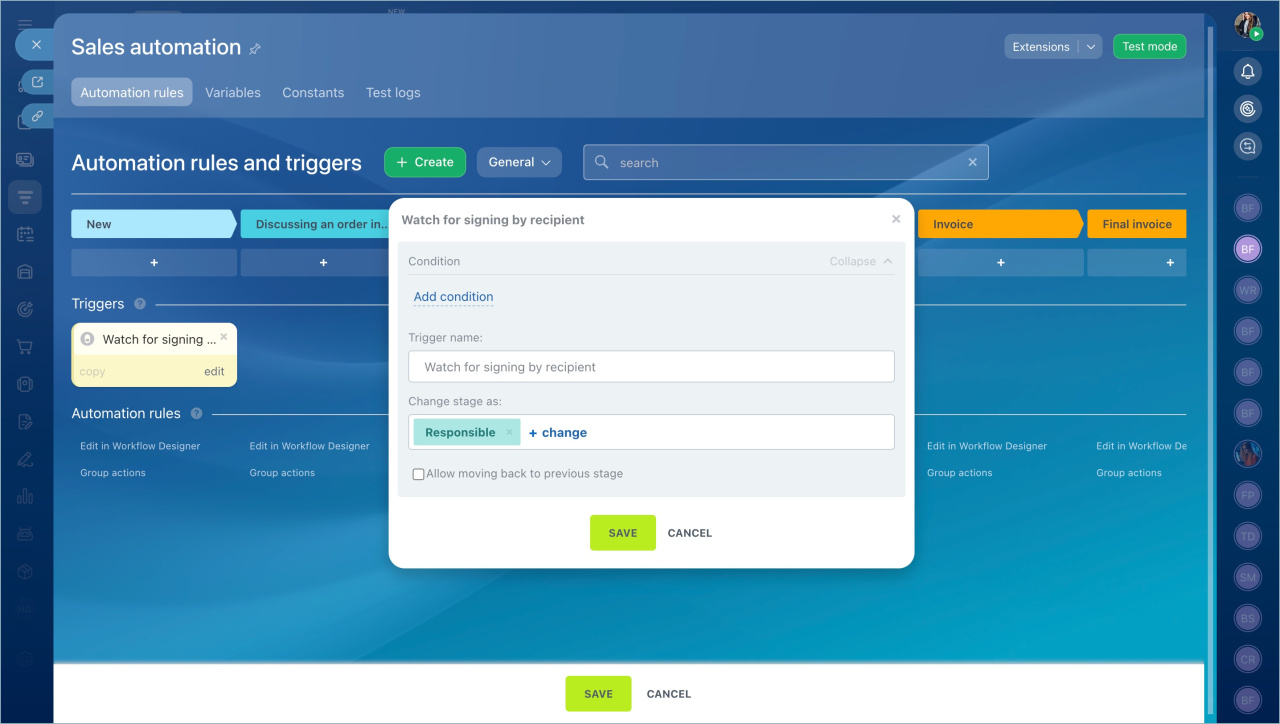
Task: Click the Add condition link
Action: pos(453,297)
